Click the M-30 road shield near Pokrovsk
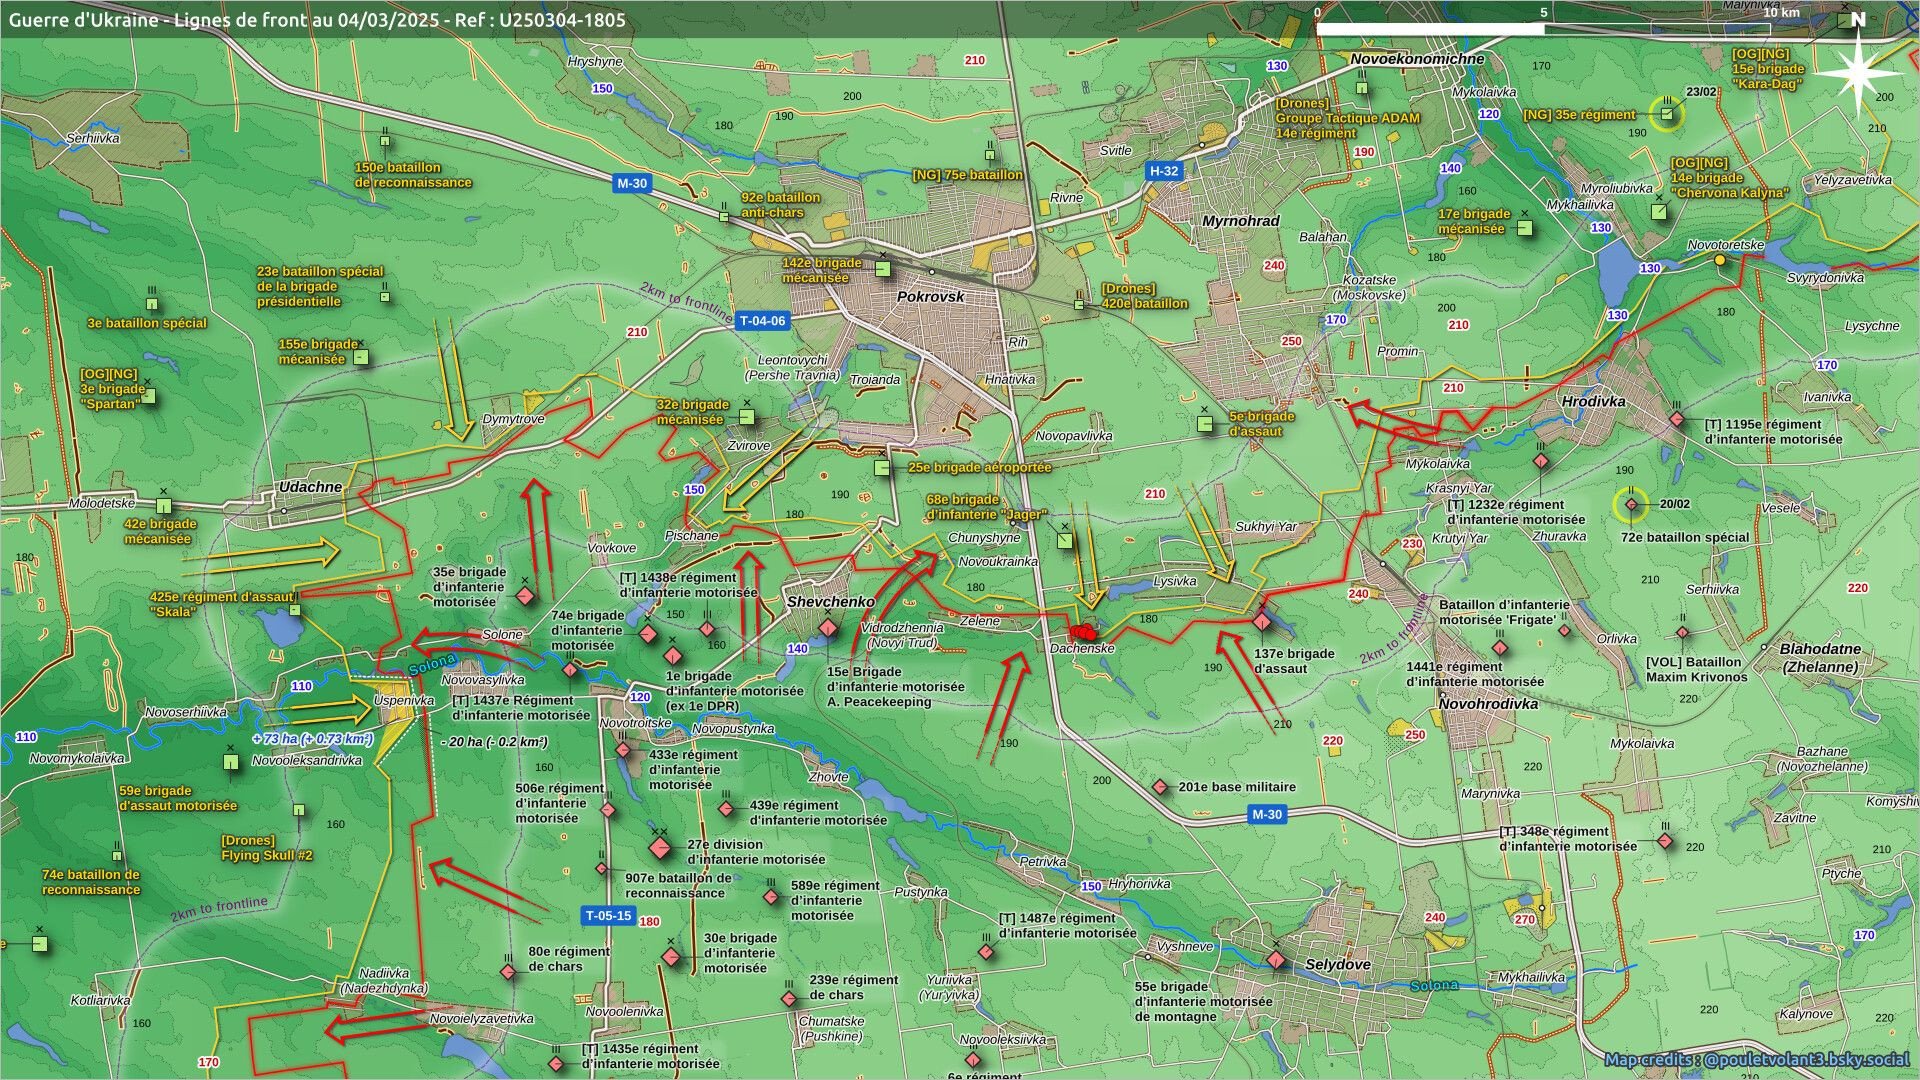The height and width of the screenshot is (1080, 1920). tap(632, 183)
